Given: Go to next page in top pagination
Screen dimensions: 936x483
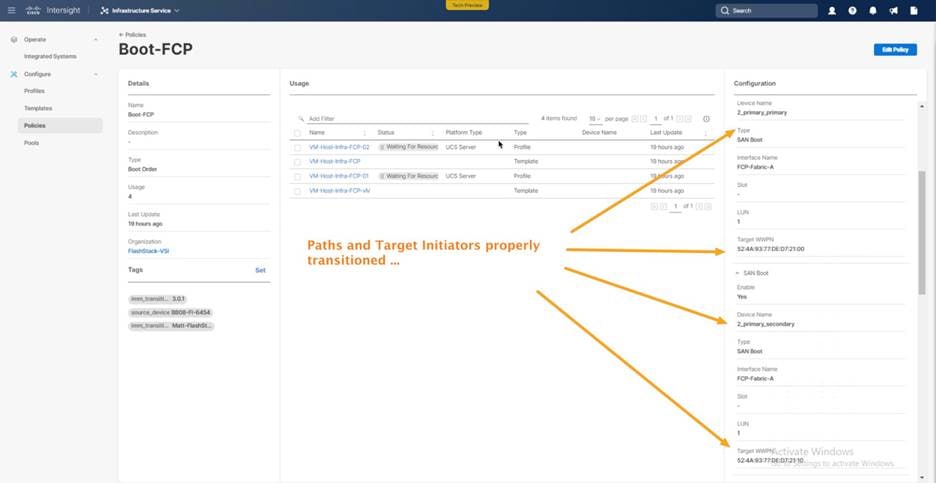Looking at the screenshot, I should click(x=680, y=119).
